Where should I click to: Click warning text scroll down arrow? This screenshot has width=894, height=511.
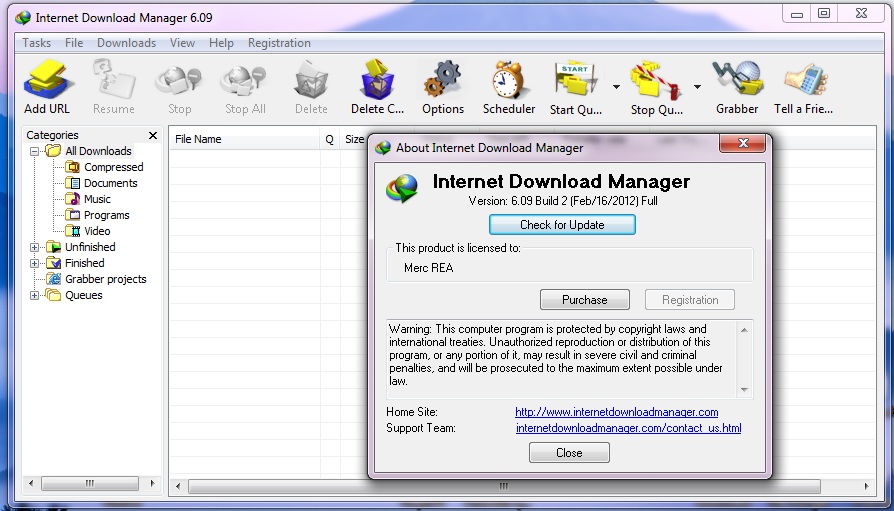coord(744,390)
